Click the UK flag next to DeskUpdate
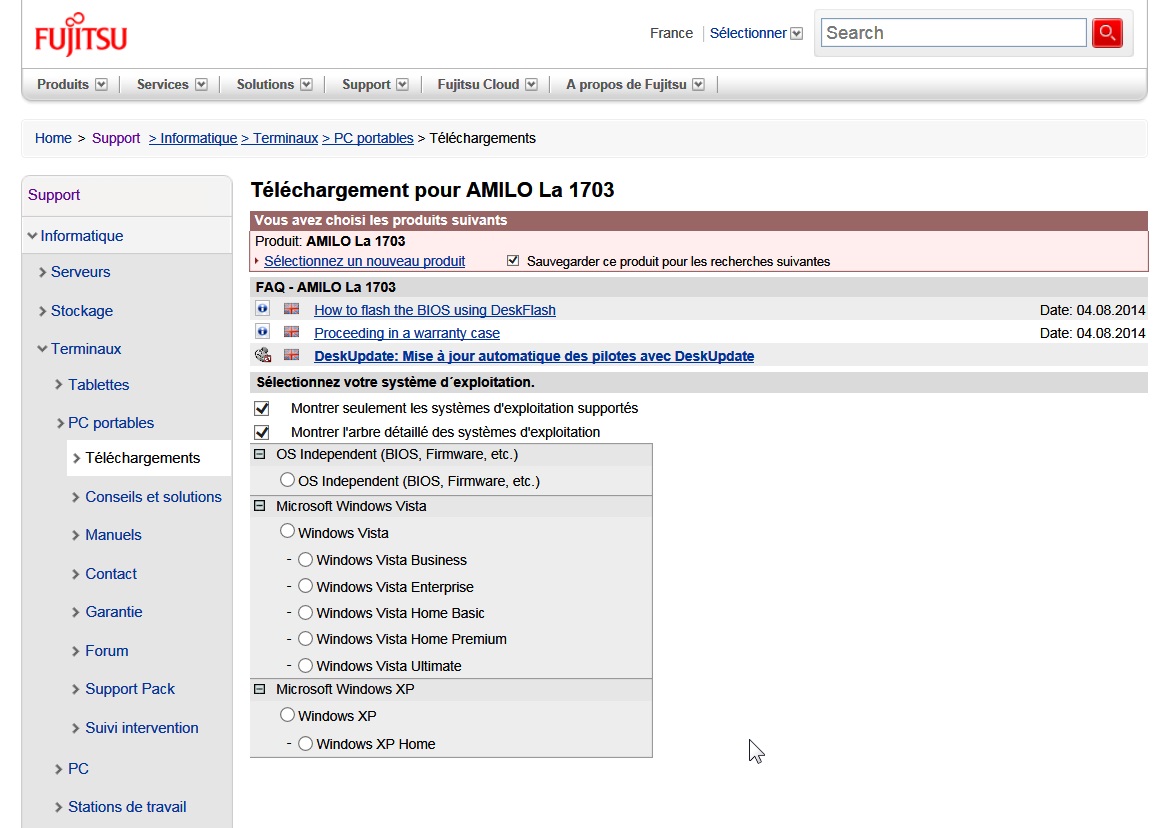1154x828 pixels. point(291,355)
